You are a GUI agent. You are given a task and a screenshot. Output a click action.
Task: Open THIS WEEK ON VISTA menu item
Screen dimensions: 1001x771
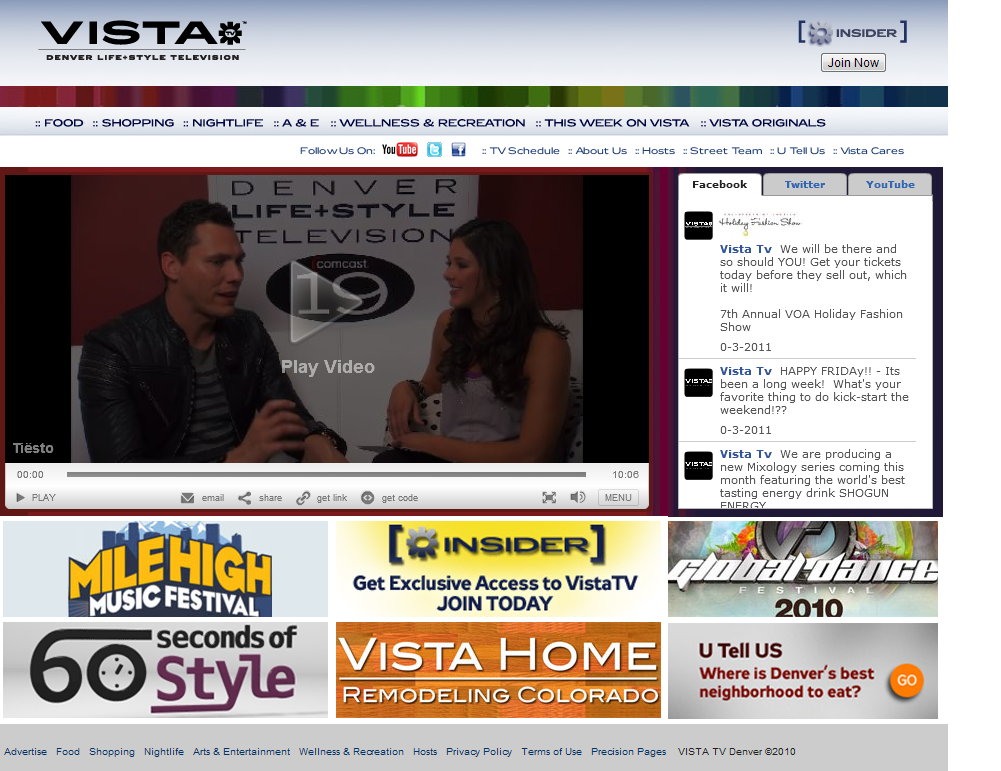click(x=612, y=123)
